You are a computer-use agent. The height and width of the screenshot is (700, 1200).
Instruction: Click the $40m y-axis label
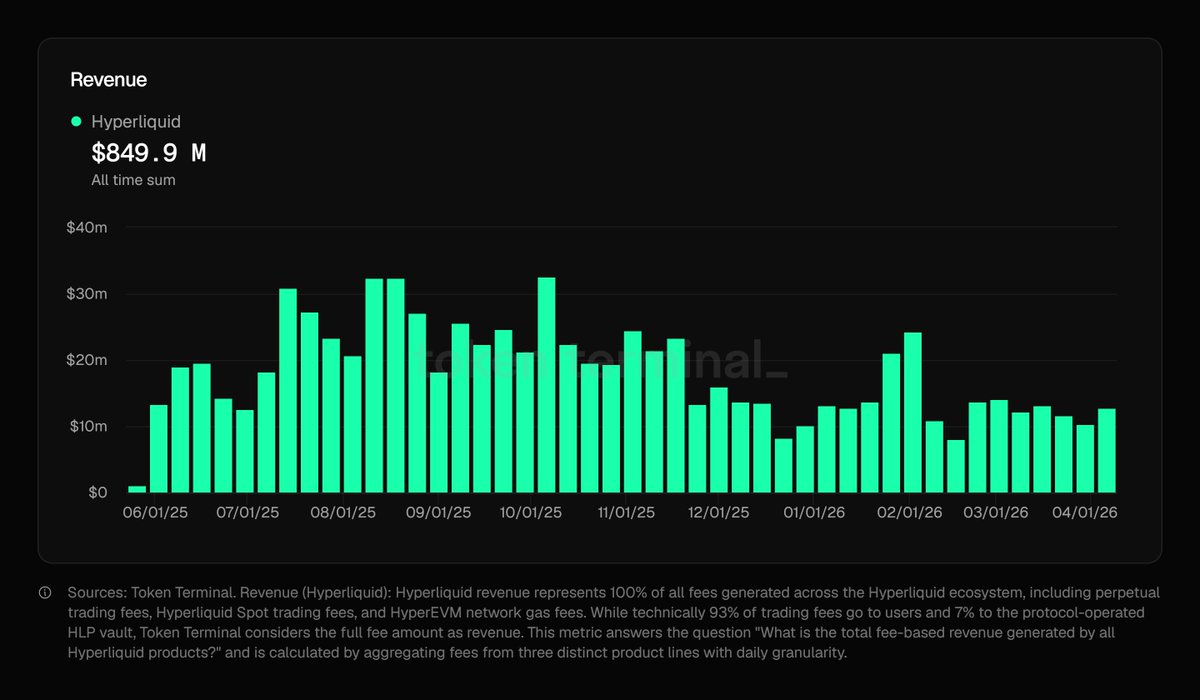[88, 228]
